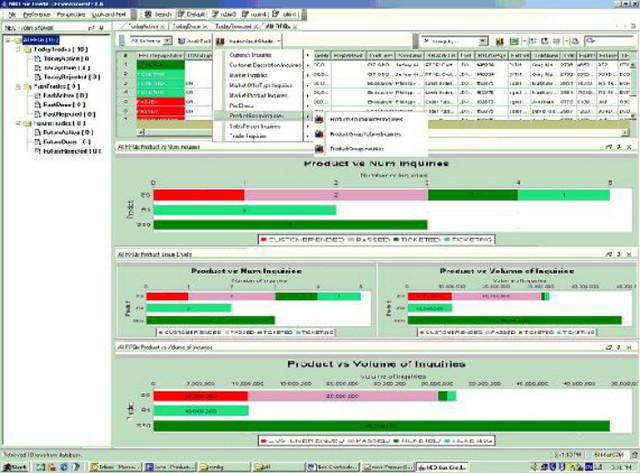Collapse the PastTrades tree node
Image resolution: width=640 pixels, height=473 pixels.
18,87
